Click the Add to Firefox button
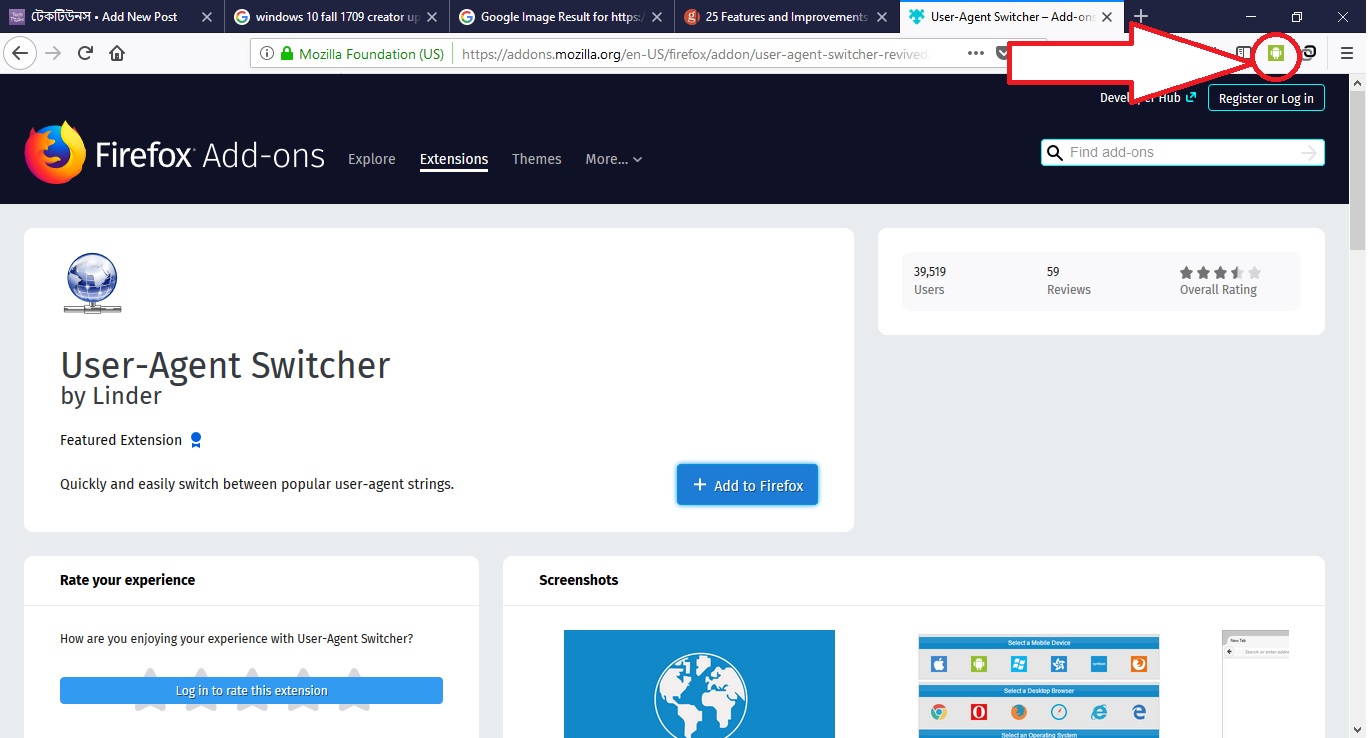The width and height of the screenshot is (1368, 738). pyautogui.click(x=747, y=485)
